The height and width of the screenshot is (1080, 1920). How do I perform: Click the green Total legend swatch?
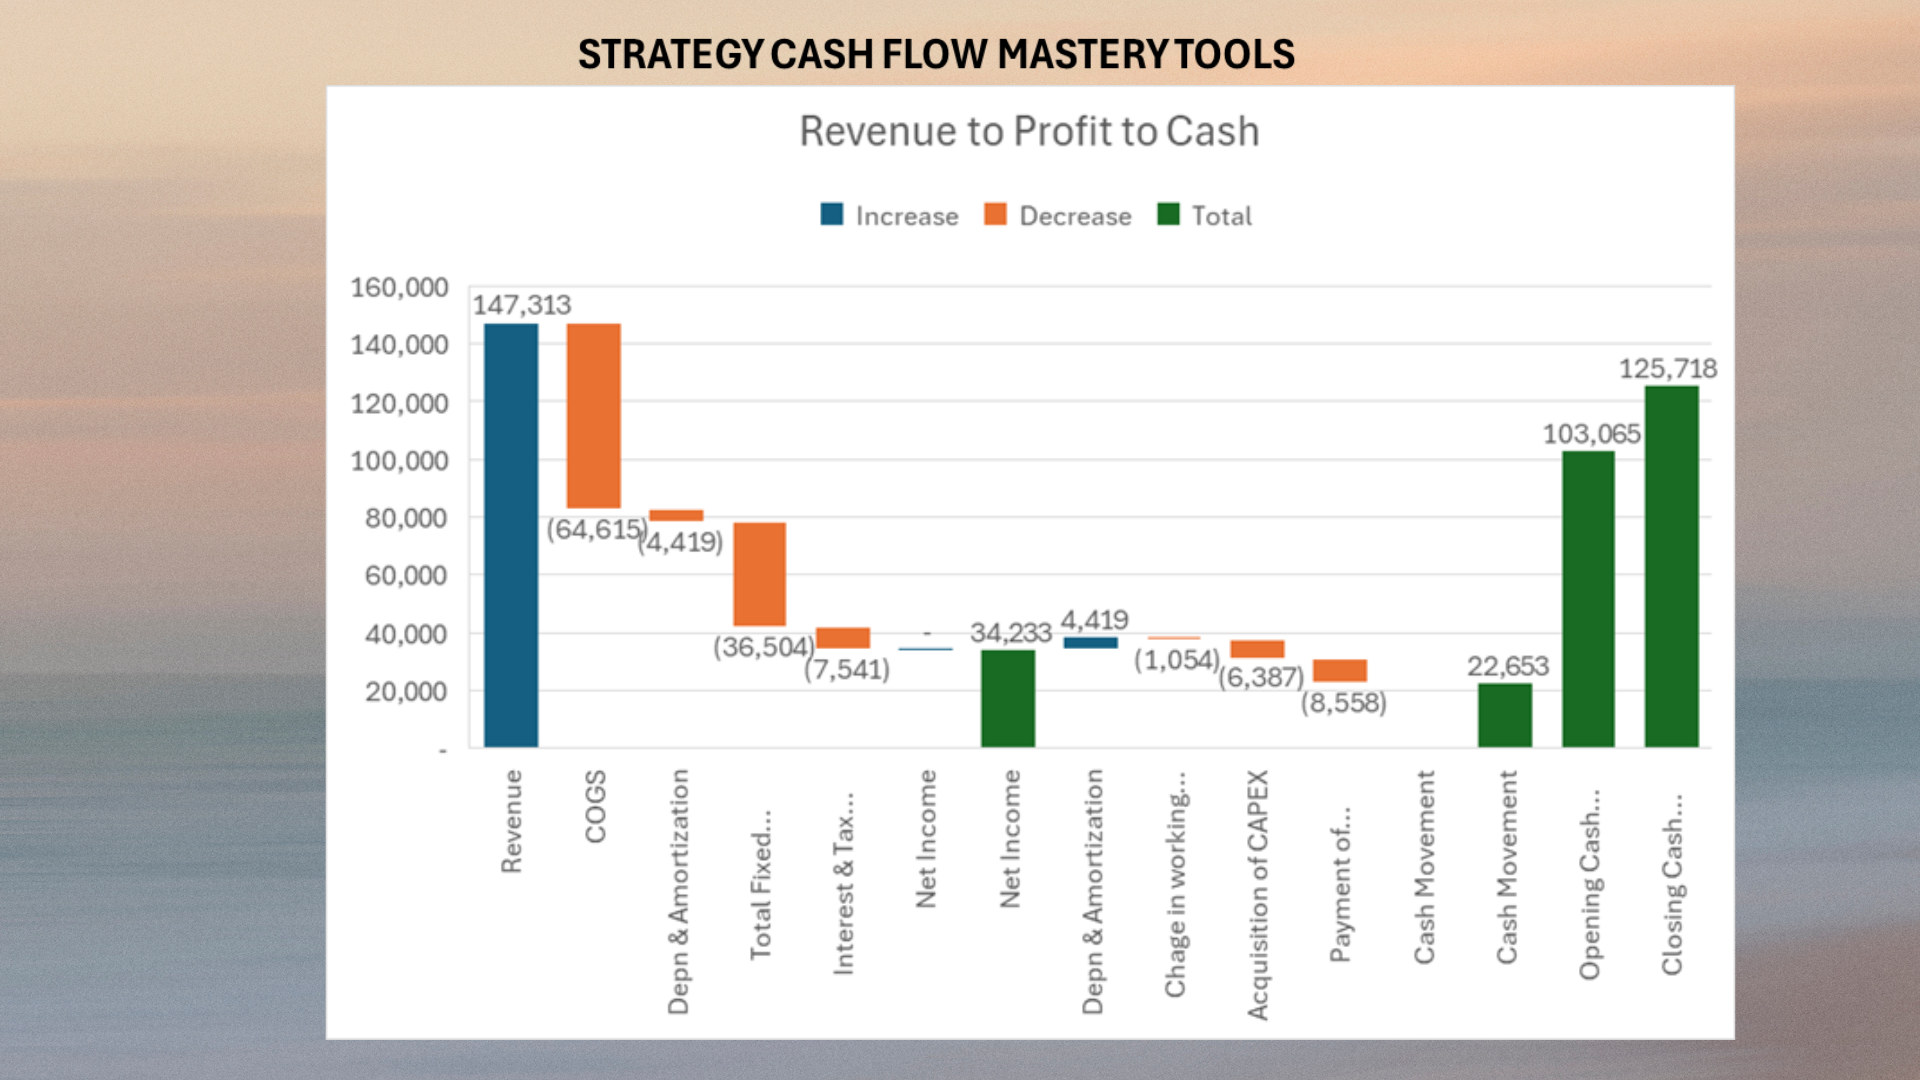coord(1168,214)
